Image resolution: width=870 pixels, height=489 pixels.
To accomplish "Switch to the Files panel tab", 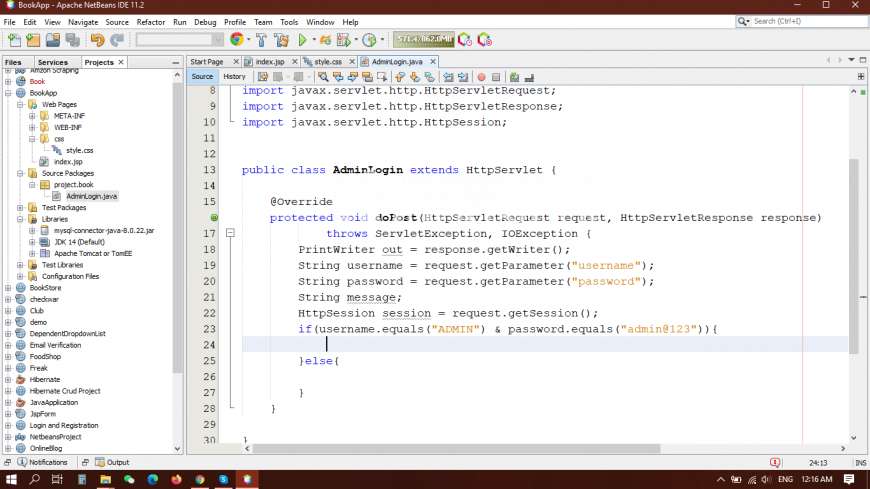I will pos(13,62).
